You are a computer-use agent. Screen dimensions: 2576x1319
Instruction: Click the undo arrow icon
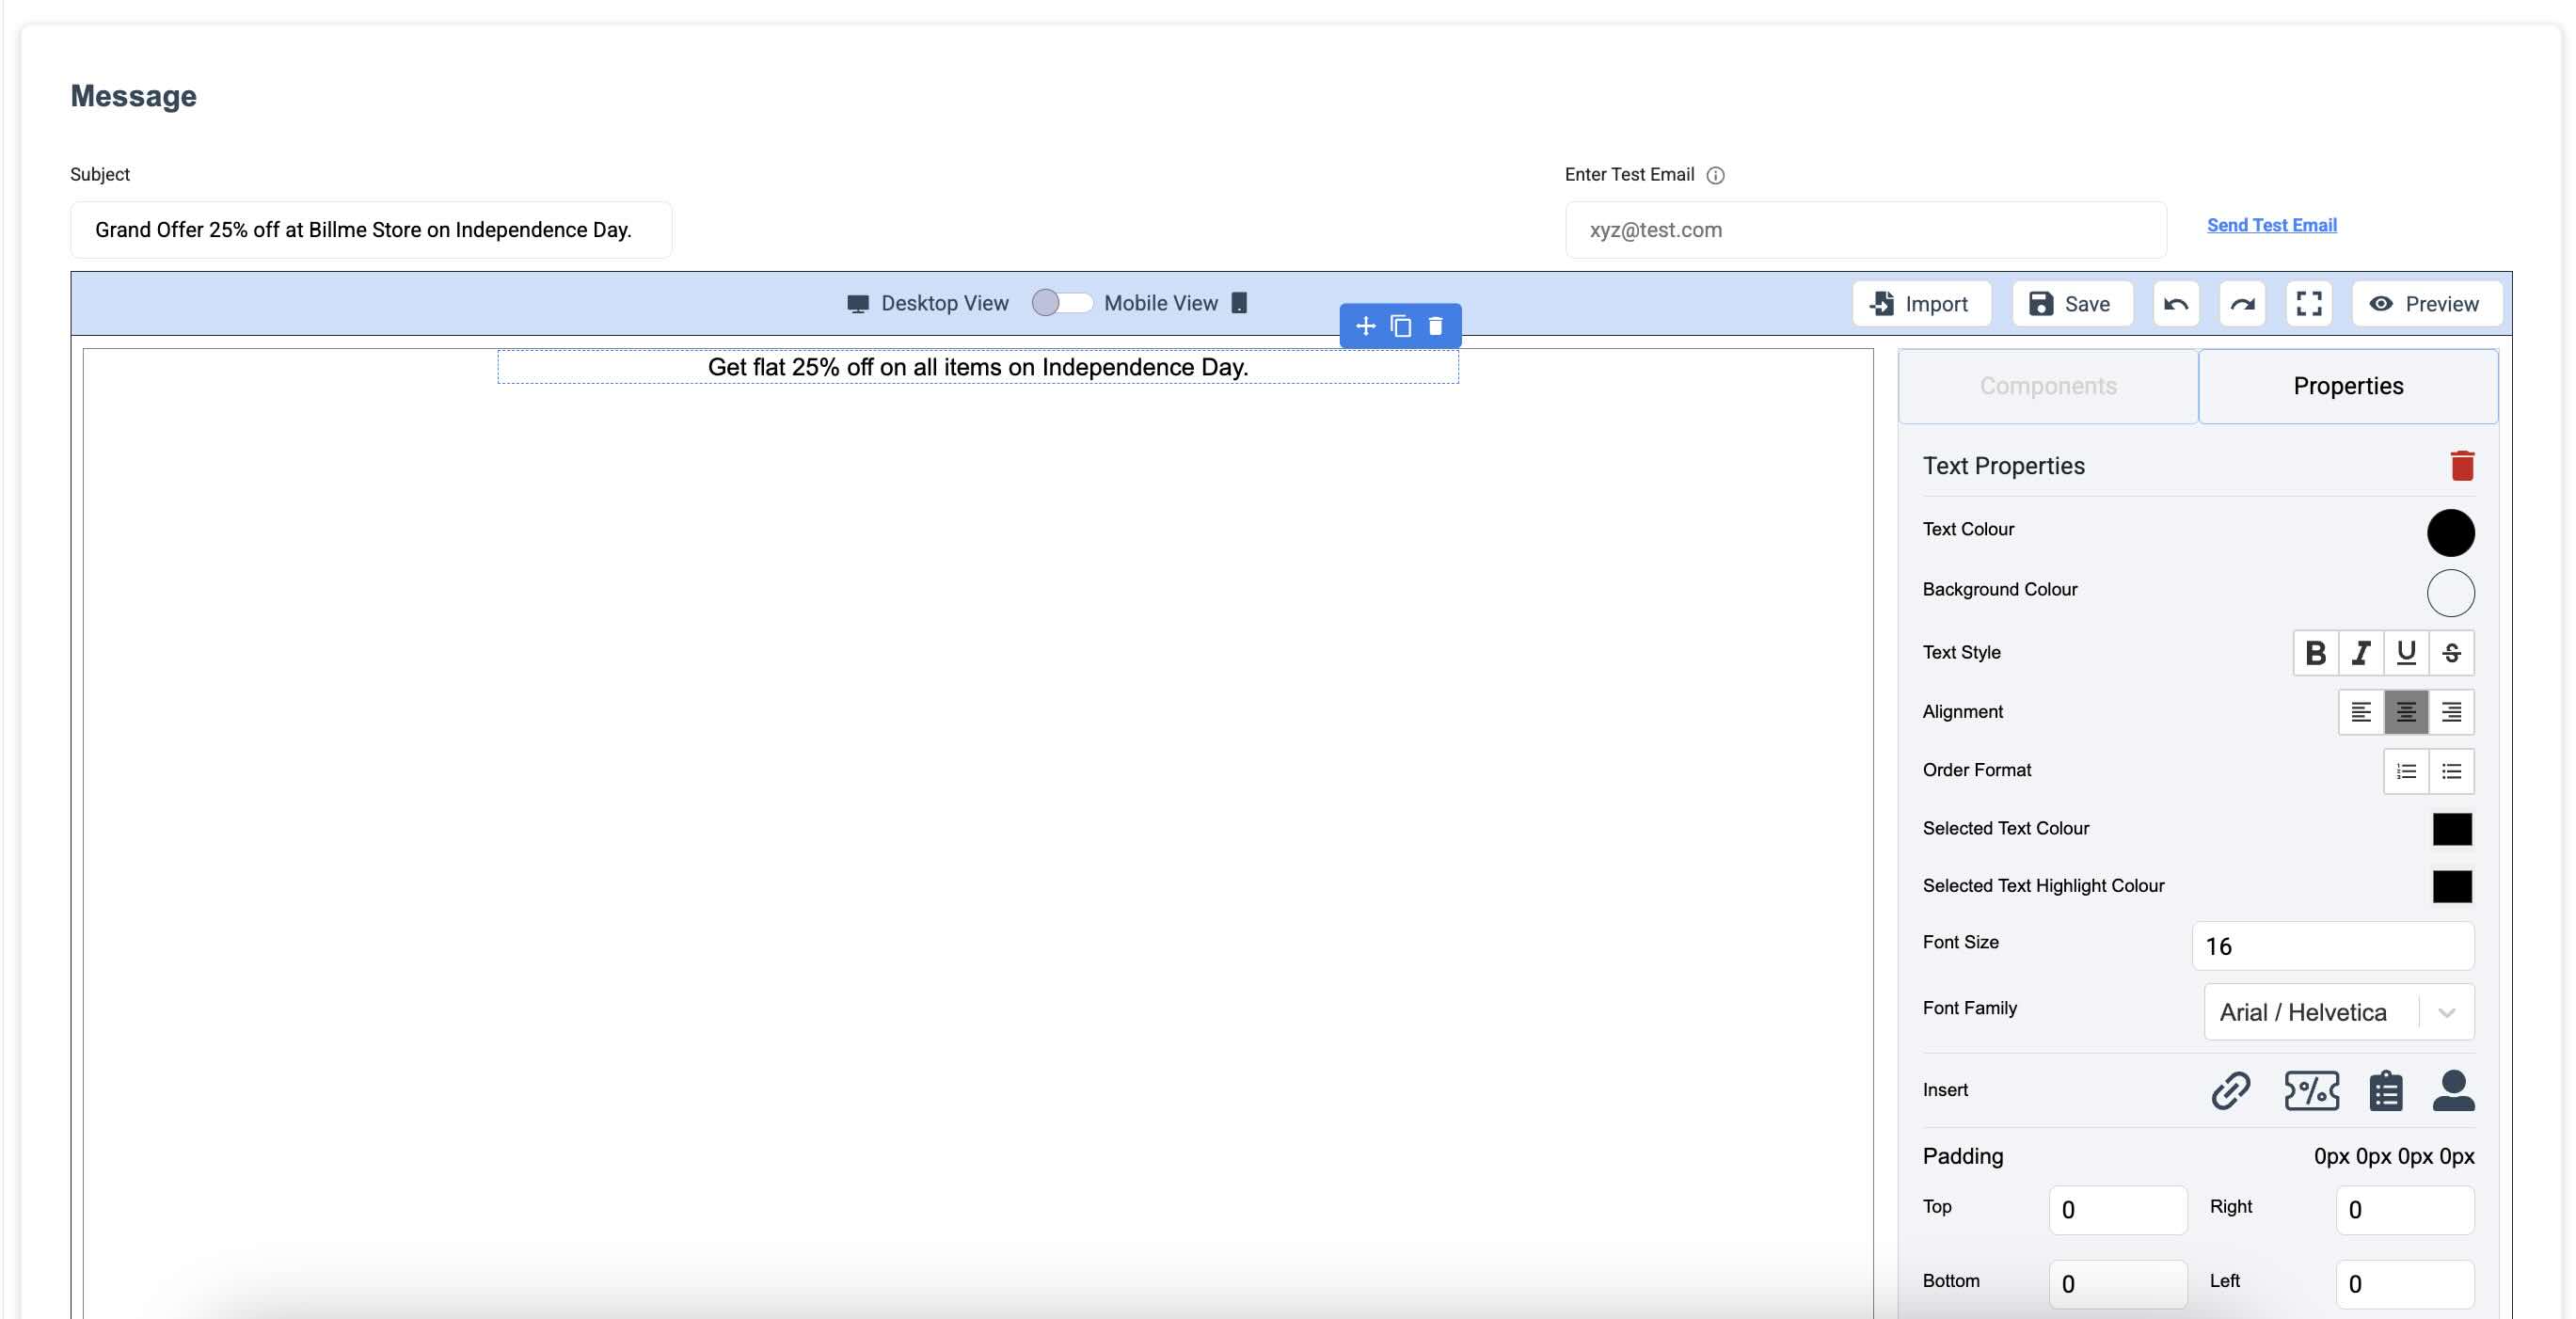coord(2176,304)
